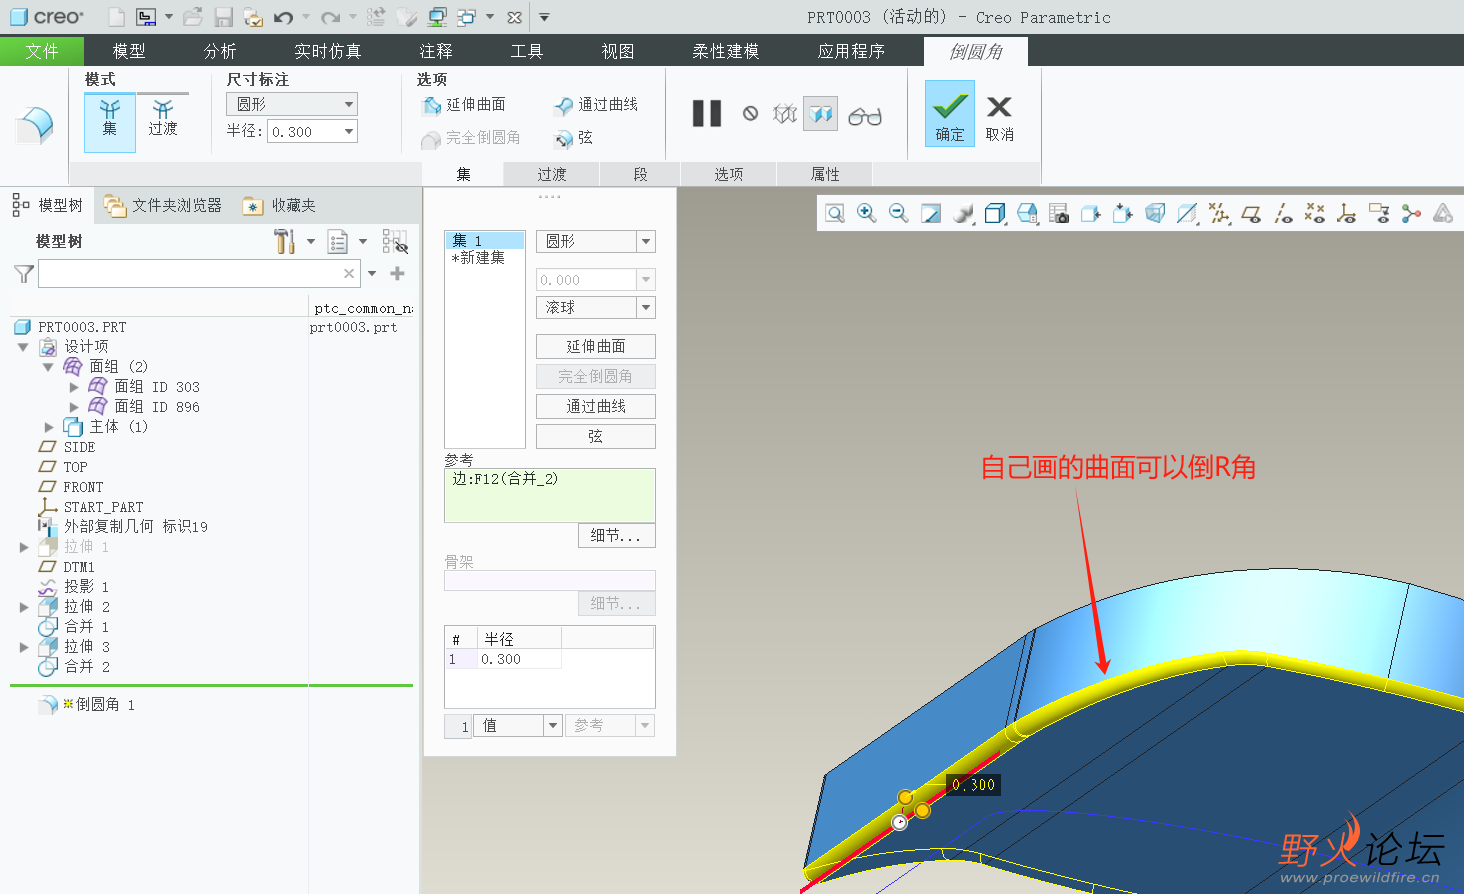Image resolution: width=1464 pixels, height=894 pixels.
Task: Open the 圆形 shape dropdown in set panel
Action: 646,241
